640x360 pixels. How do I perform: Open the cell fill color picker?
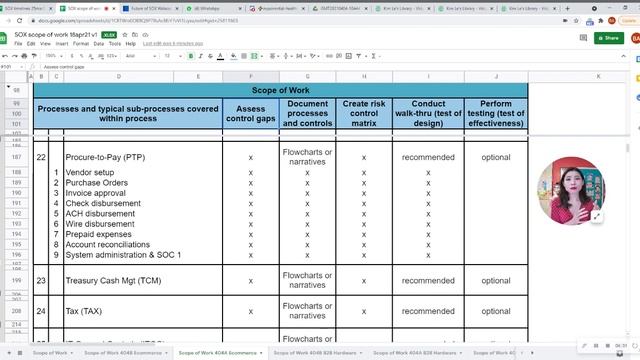click(233, 56)
